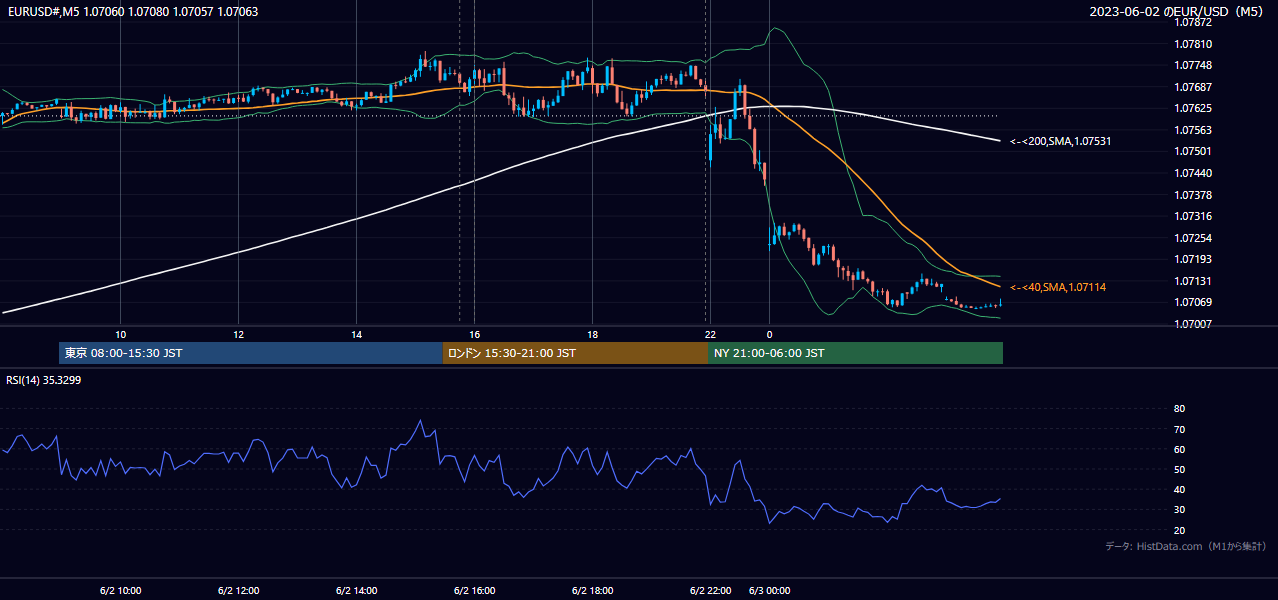Screen dimensions: 1278x600
Task: Click price axis value 1.07625
Action: point(1193,108)
